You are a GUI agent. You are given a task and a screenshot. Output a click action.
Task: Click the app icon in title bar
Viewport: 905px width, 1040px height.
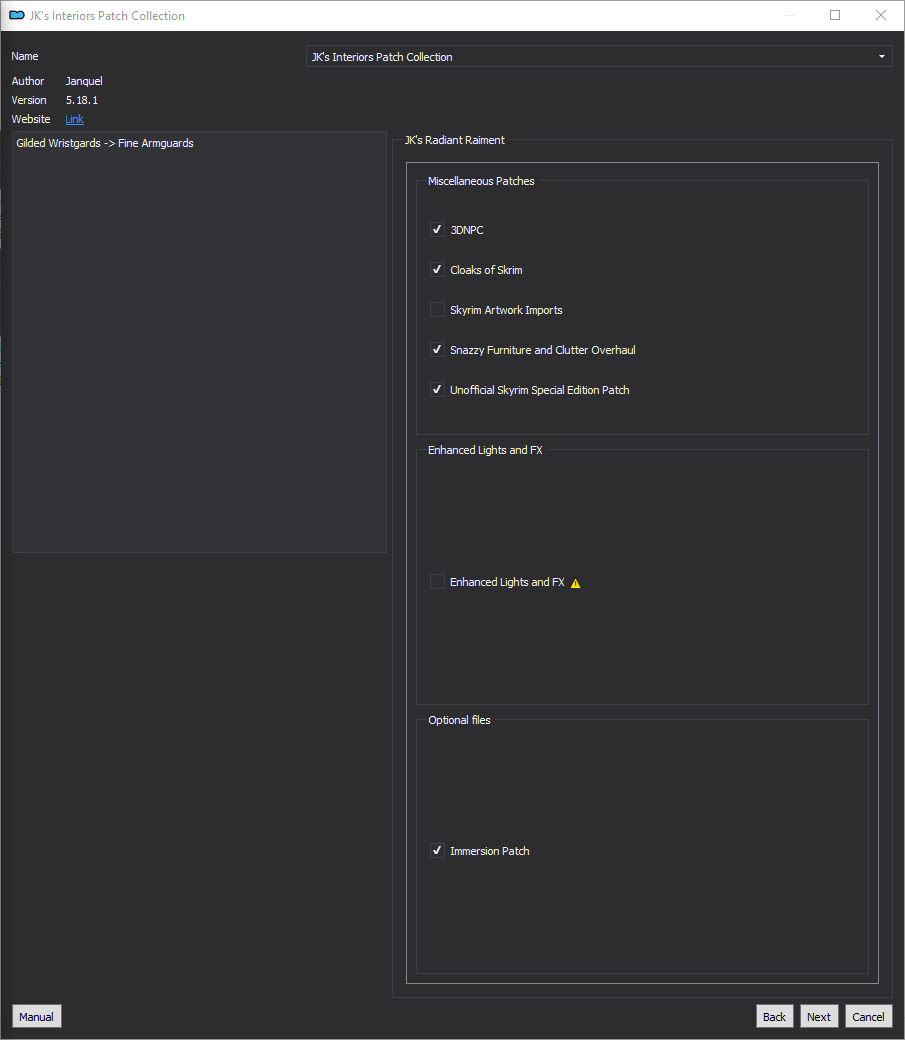(17, 15)
